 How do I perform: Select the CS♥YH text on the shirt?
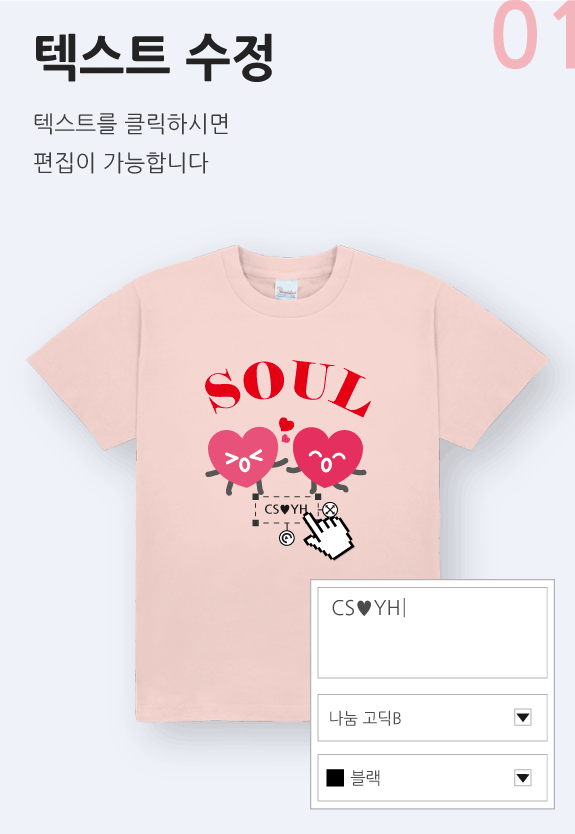coord(286,510)
